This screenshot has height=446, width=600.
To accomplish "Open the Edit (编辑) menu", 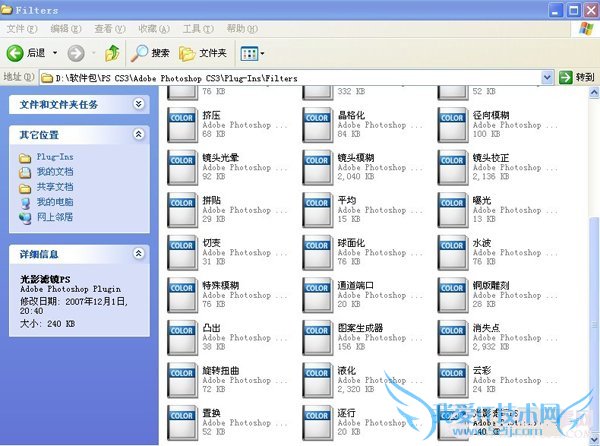I will pos(66,29).
